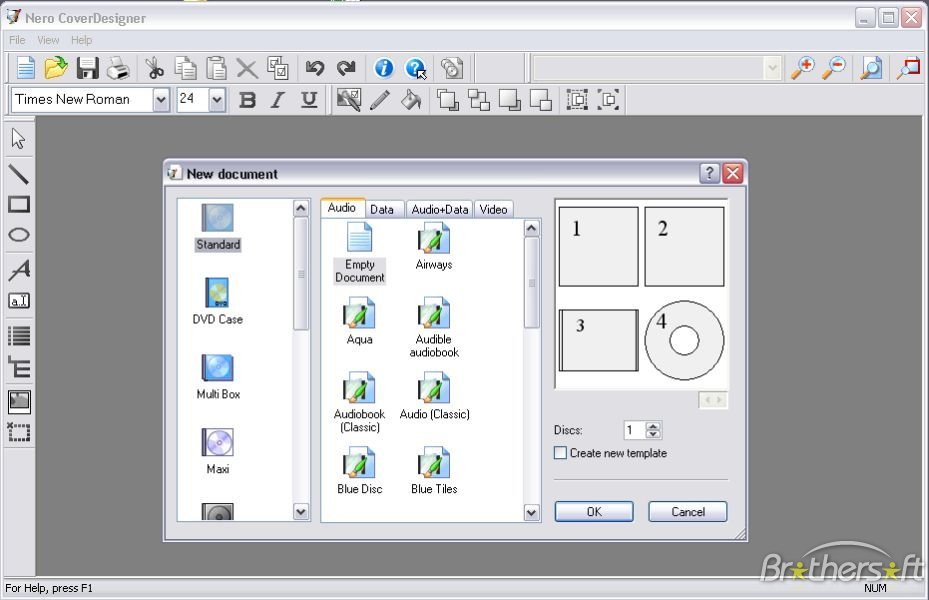Select the DVD Case document type
929x600 pixels.
pyautogui.click(x=217, y=301)
